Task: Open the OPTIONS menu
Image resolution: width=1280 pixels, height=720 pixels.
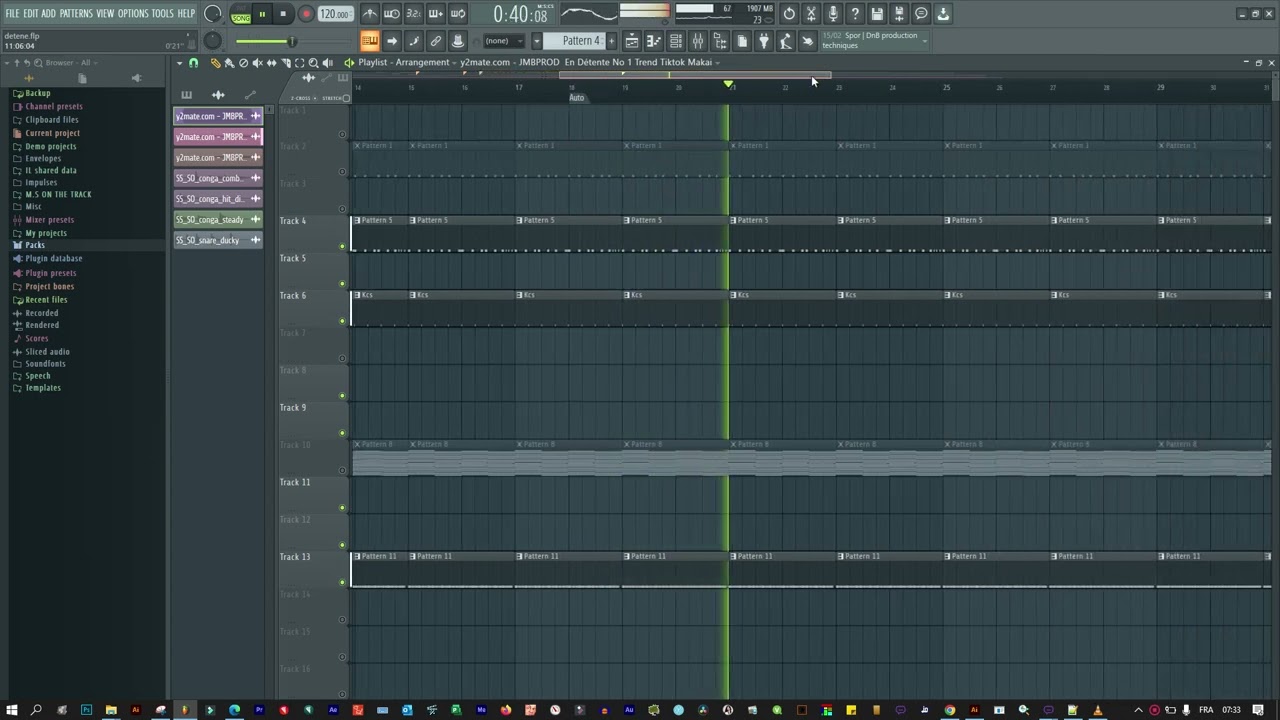Action: click(133, 13)
